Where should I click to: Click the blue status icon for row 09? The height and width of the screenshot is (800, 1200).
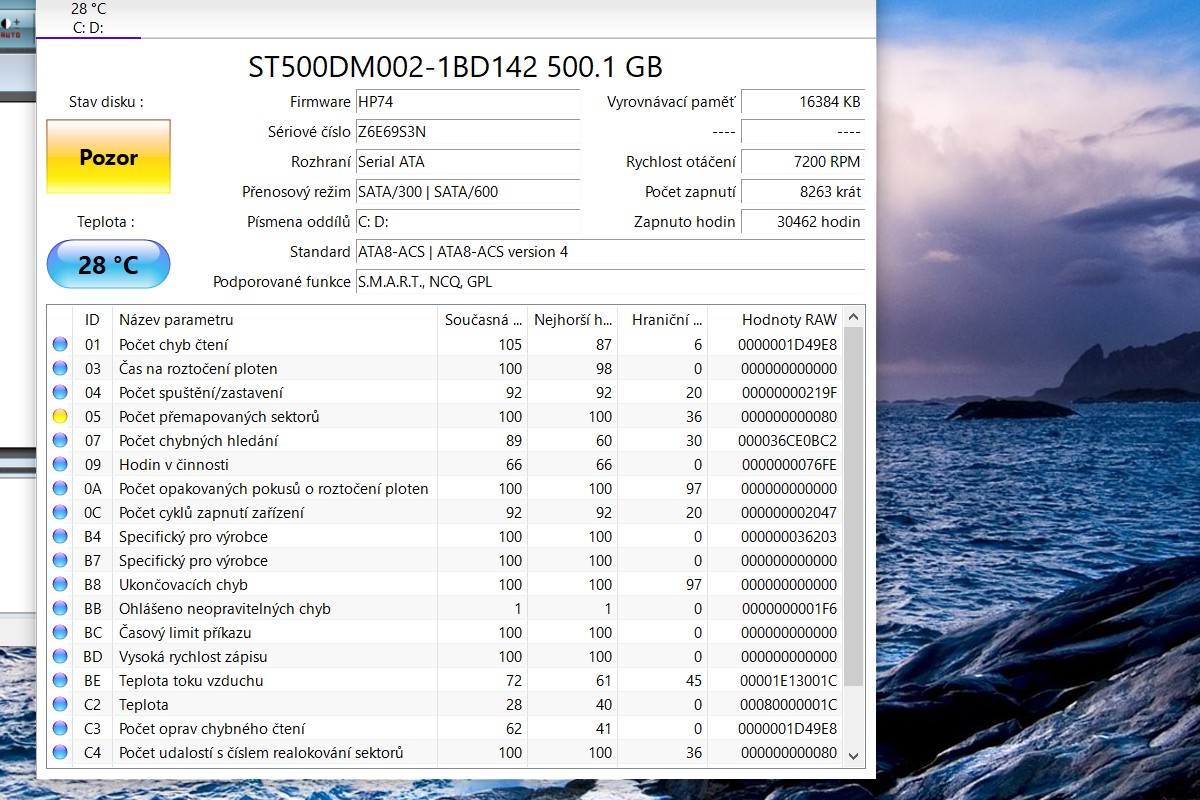pyautogui.click(x=60, y=465)
